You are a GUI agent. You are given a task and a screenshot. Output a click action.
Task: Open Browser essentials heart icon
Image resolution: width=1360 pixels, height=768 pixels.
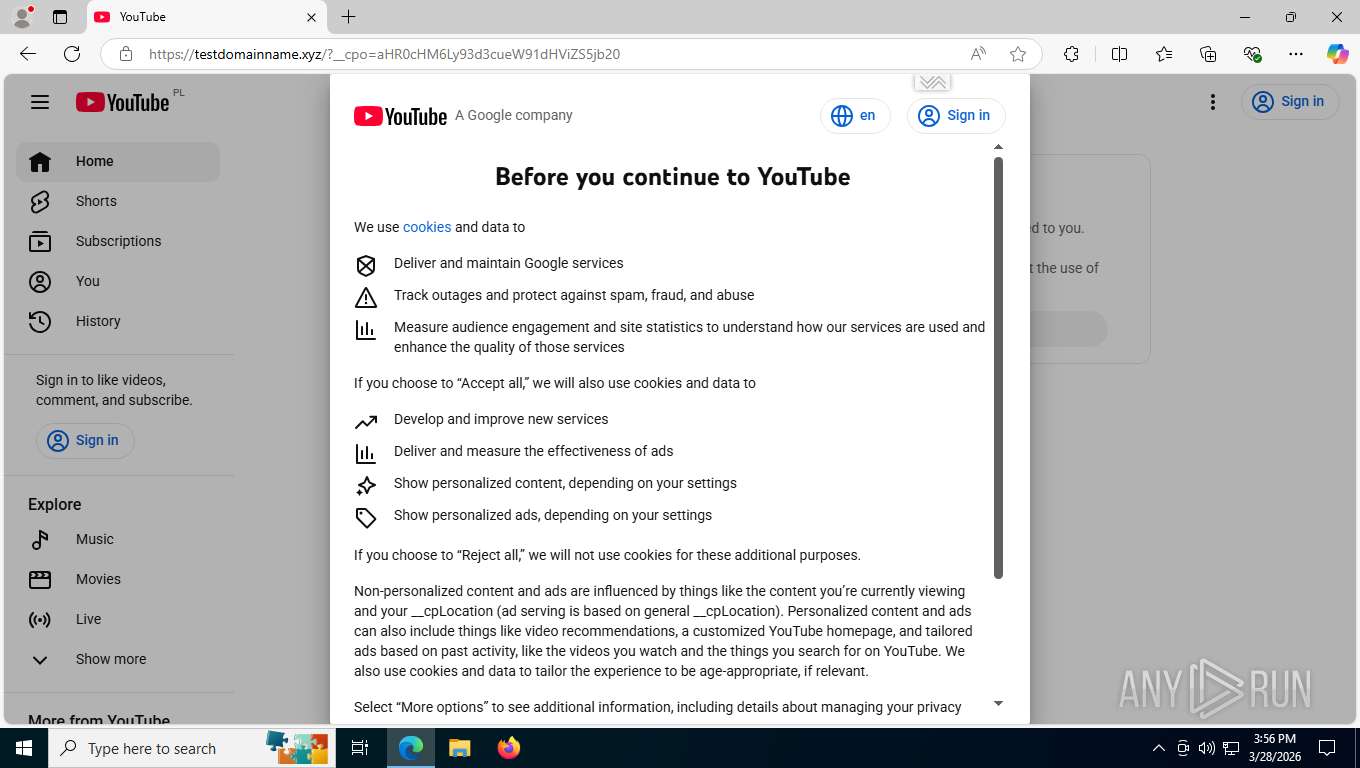pyautogui.click(x=1252, y=54)
